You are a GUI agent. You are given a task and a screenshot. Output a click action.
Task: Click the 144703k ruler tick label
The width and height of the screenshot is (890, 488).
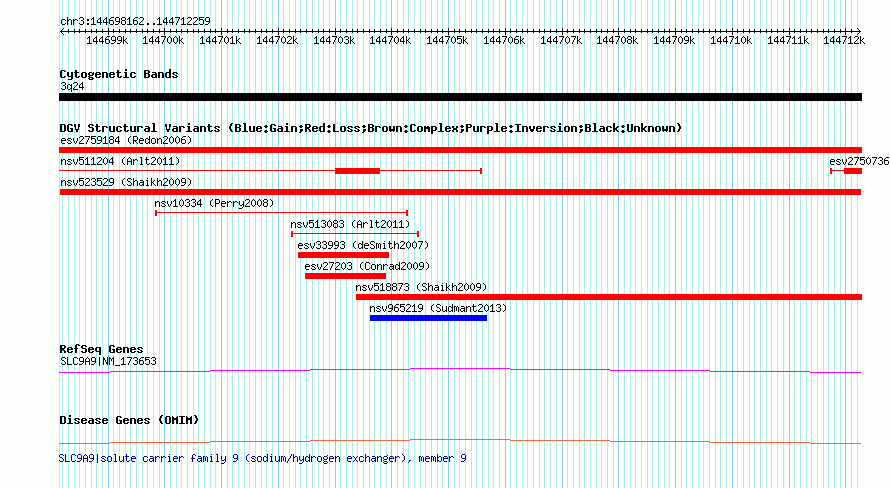point(334,40)
